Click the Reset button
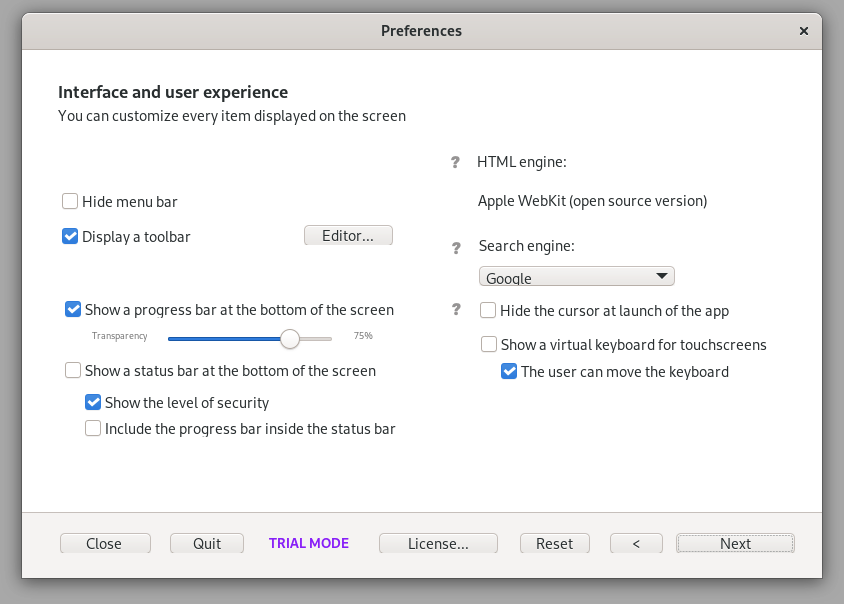Image resolution: width=844 pixels, height=604 pixels. pos(554,543)
